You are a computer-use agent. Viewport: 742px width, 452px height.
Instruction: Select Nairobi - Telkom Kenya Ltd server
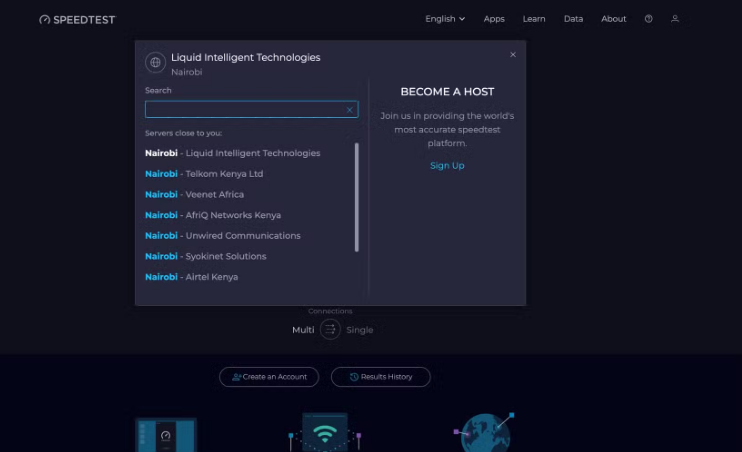(x=204, y=174)
